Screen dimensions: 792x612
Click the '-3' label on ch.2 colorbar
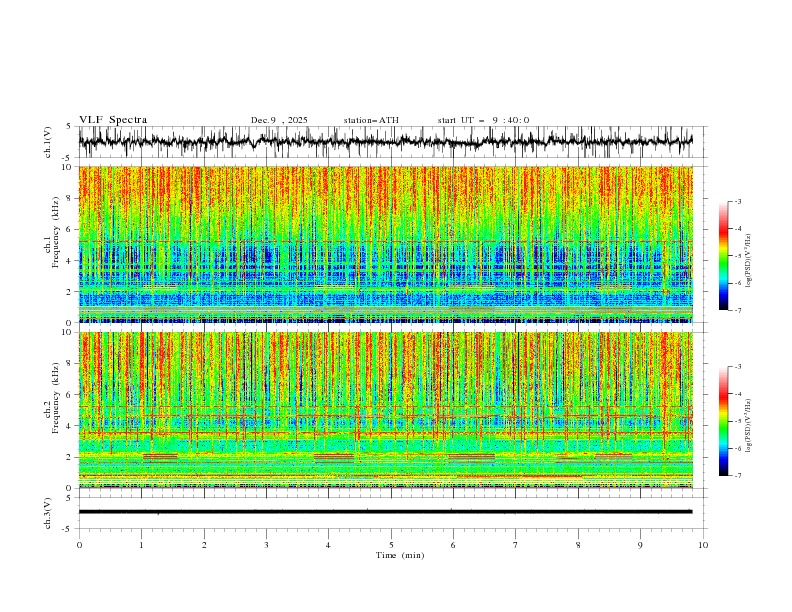point(737,367)
